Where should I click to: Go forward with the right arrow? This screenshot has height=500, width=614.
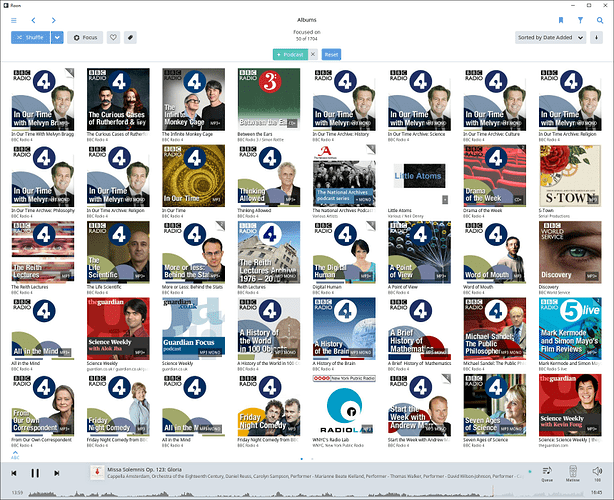click(x=54, y=20)
